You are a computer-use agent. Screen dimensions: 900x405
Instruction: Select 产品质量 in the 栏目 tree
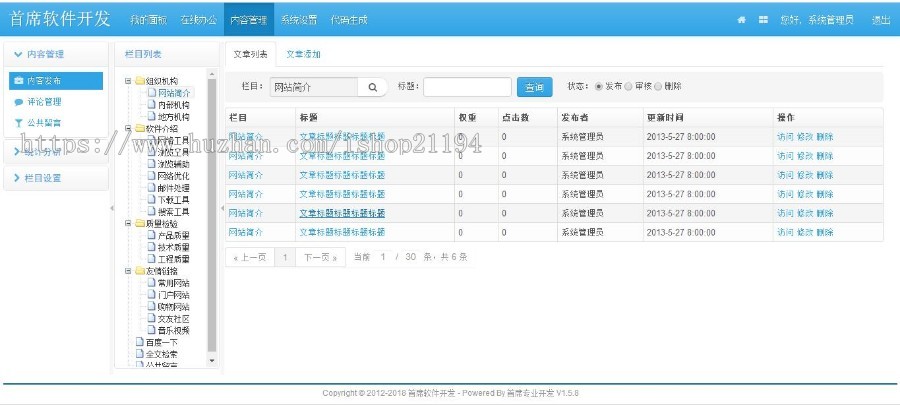pyautogui.click(x=173, y=235)
